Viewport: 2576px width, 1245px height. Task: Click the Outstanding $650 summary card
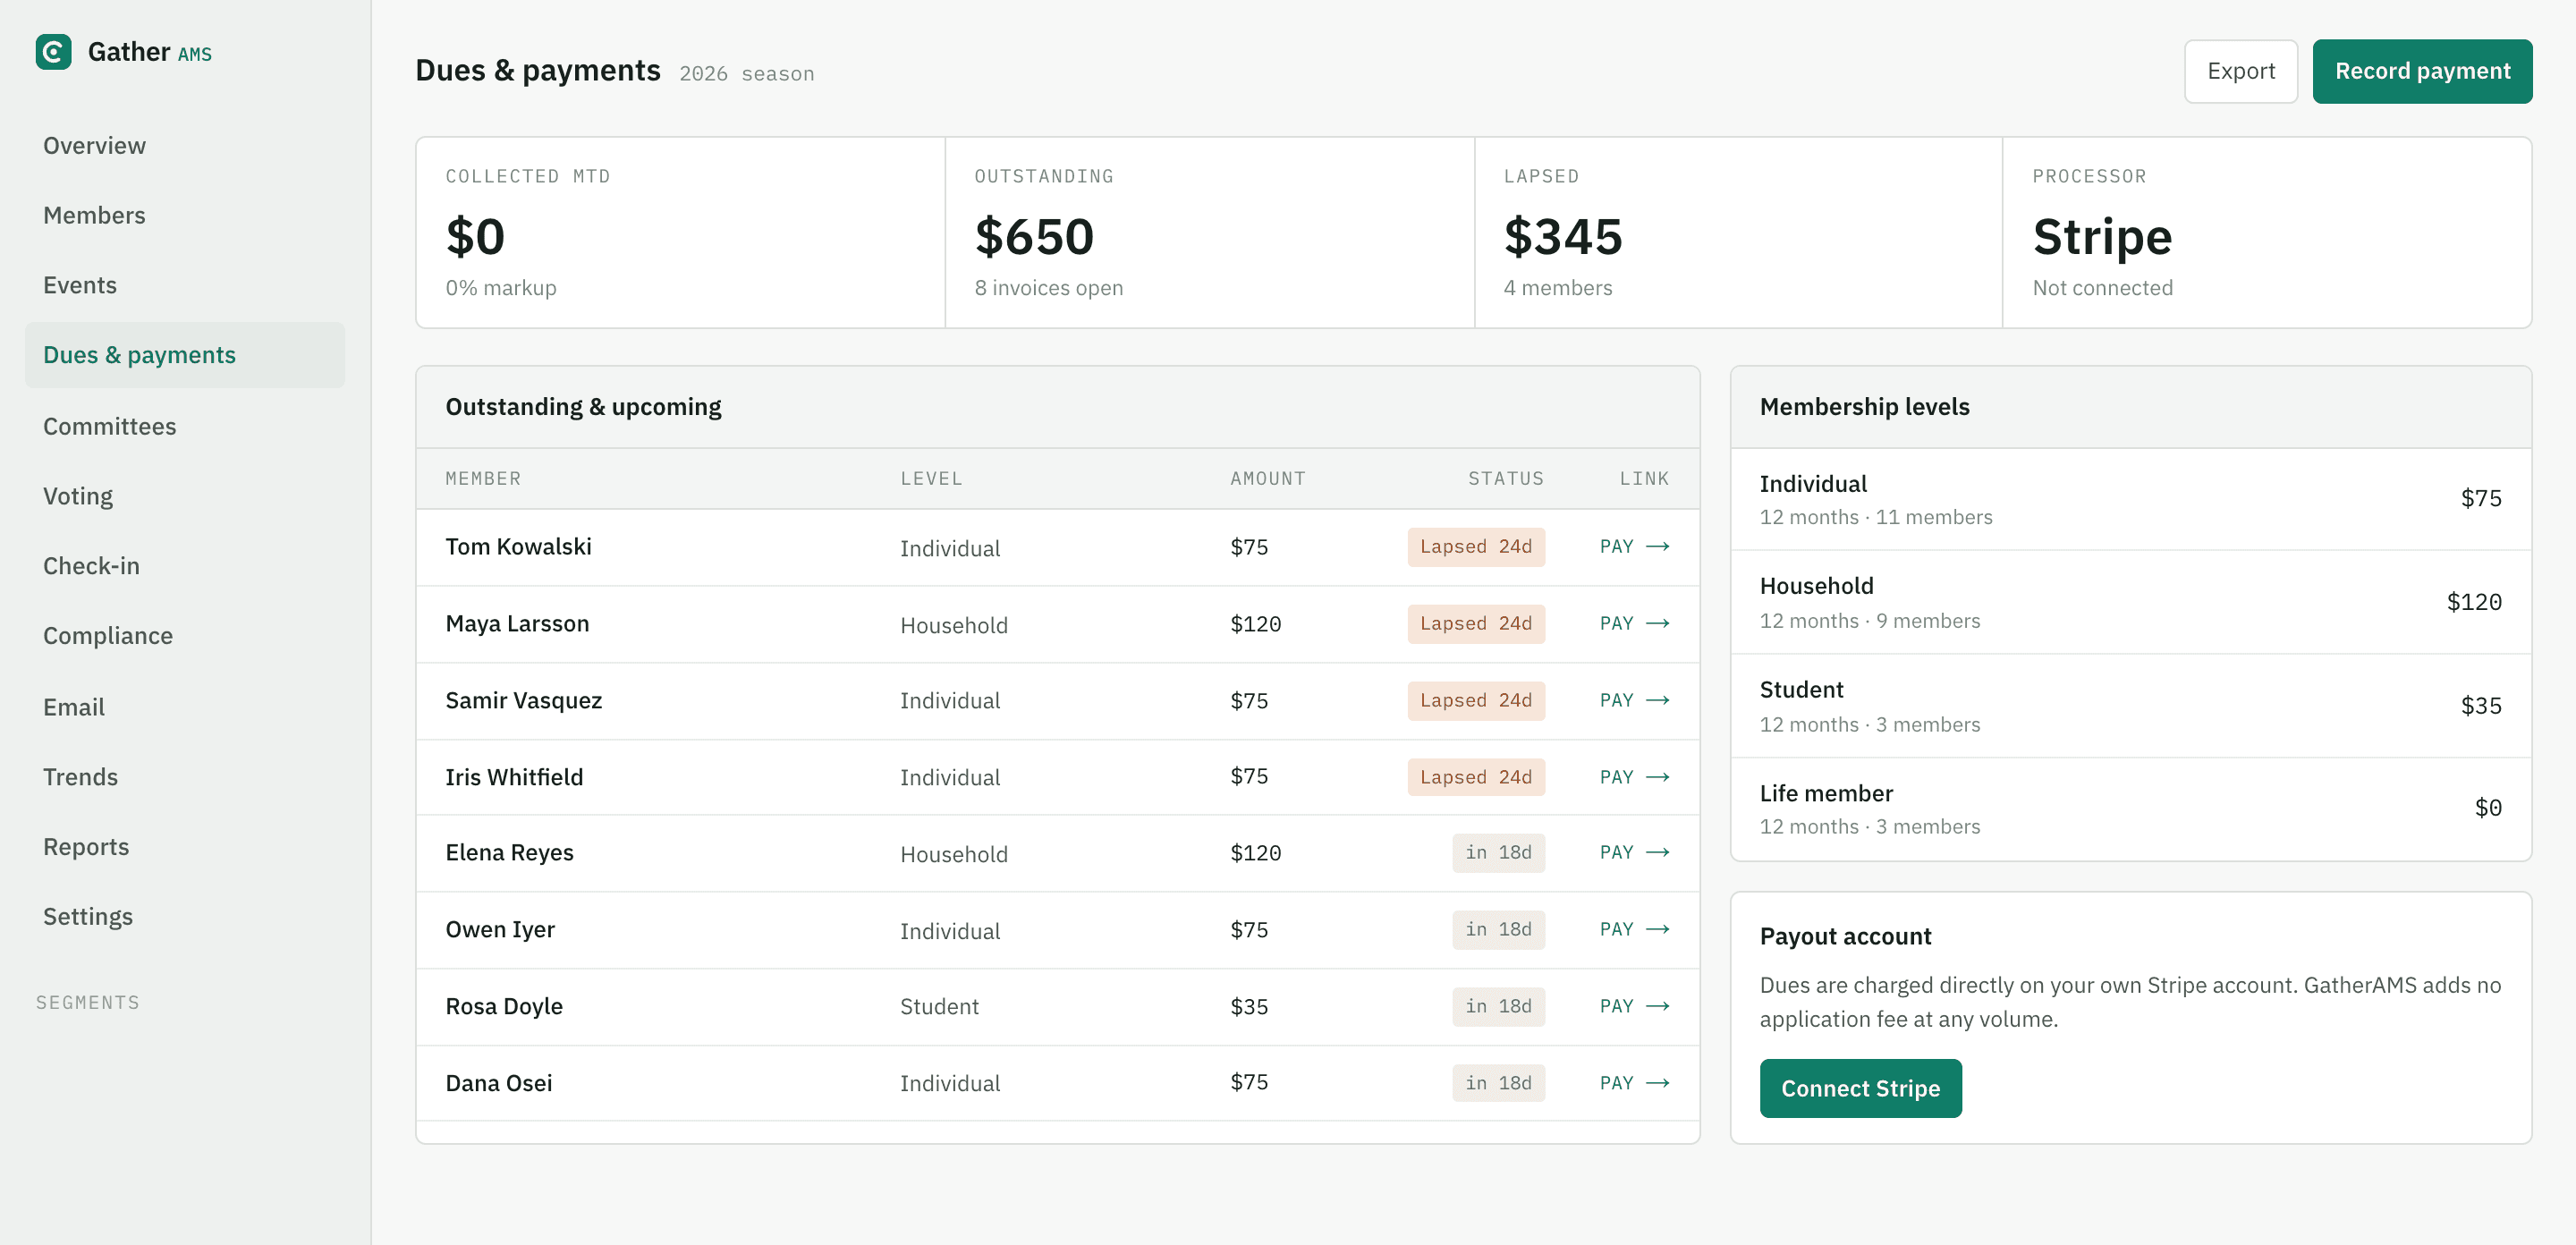click(1209, 233)
